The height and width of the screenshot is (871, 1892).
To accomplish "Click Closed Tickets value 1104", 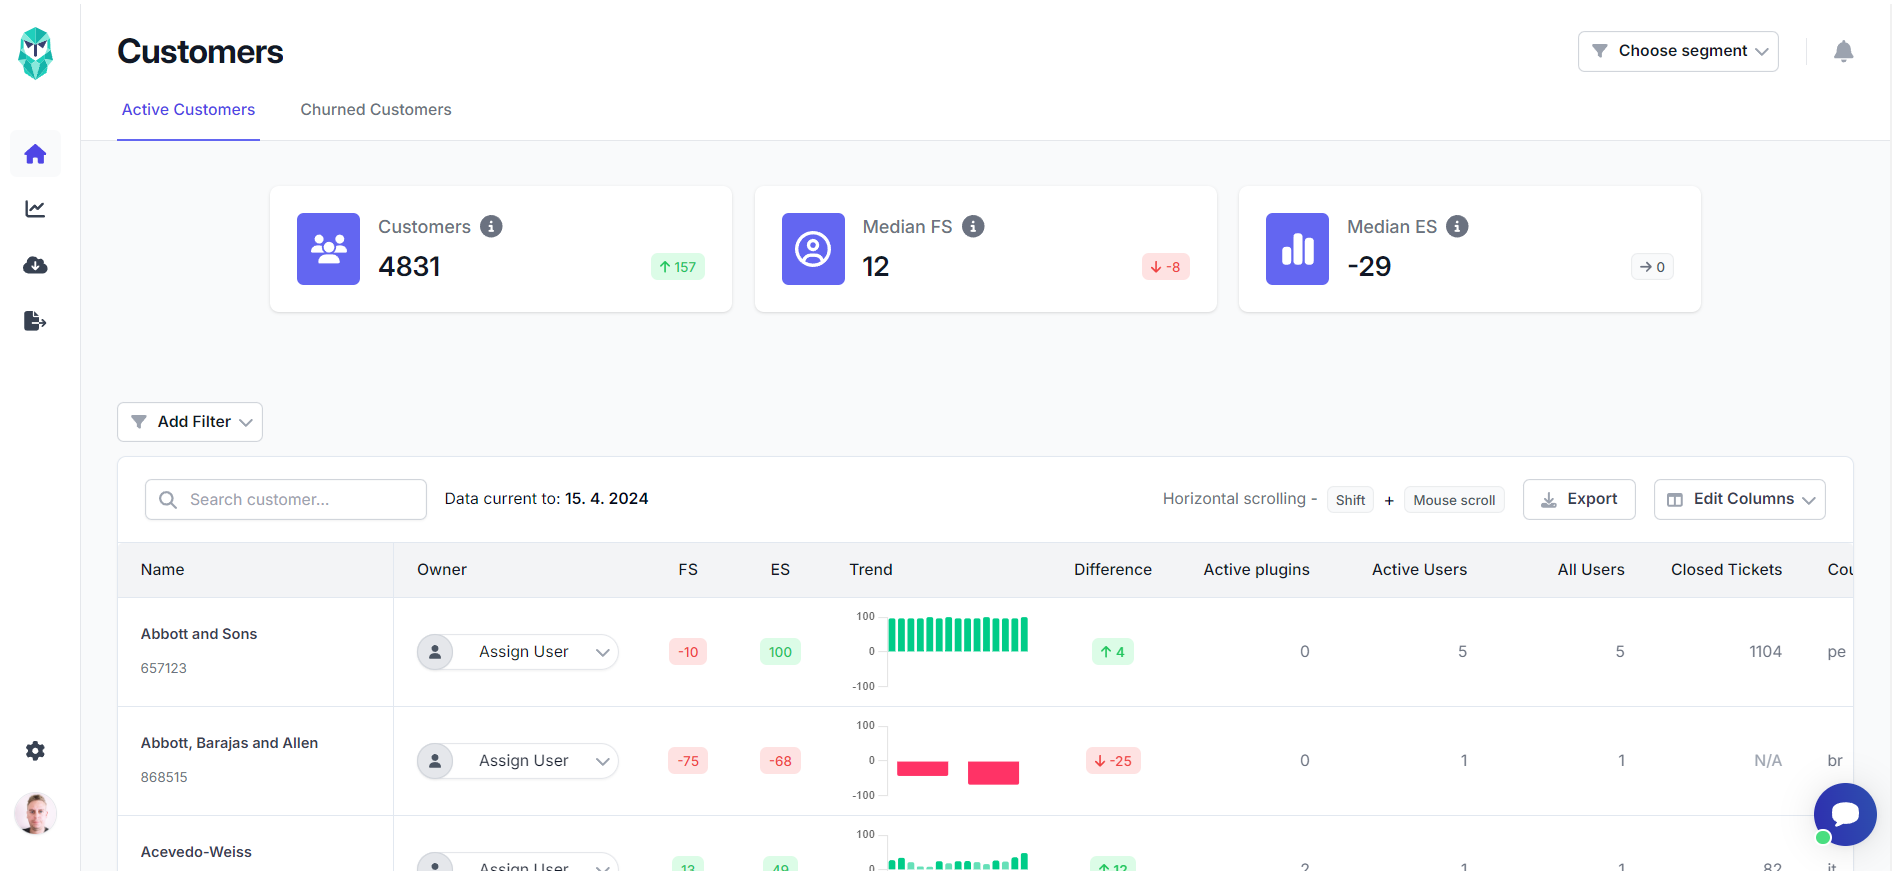I will (x=1765, y=652).
